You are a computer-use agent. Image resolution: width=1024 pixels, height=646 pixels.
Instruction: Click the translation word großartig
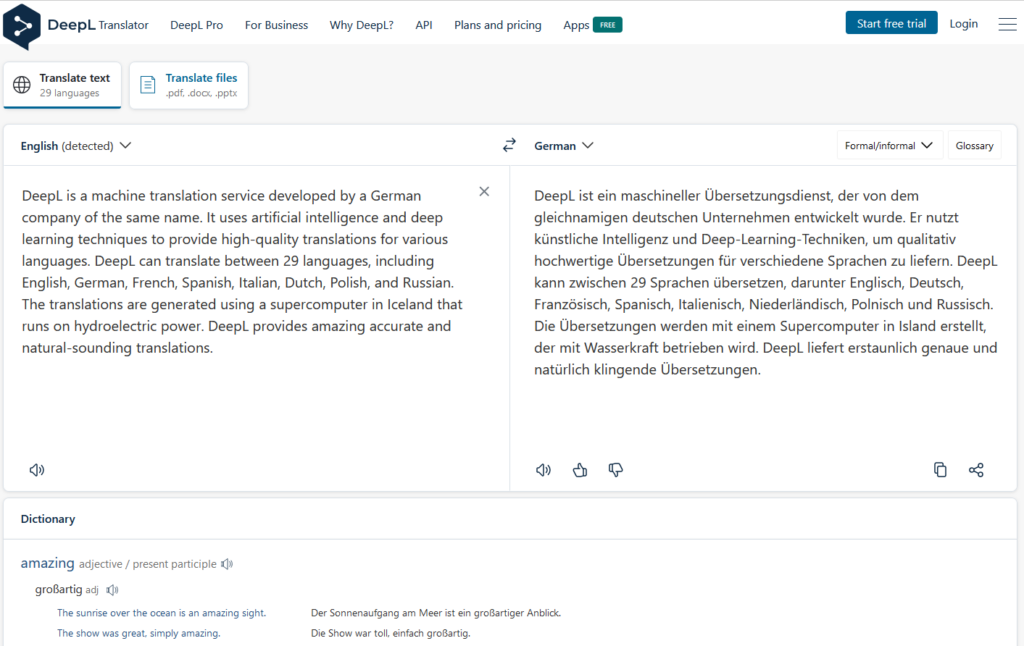59,589
